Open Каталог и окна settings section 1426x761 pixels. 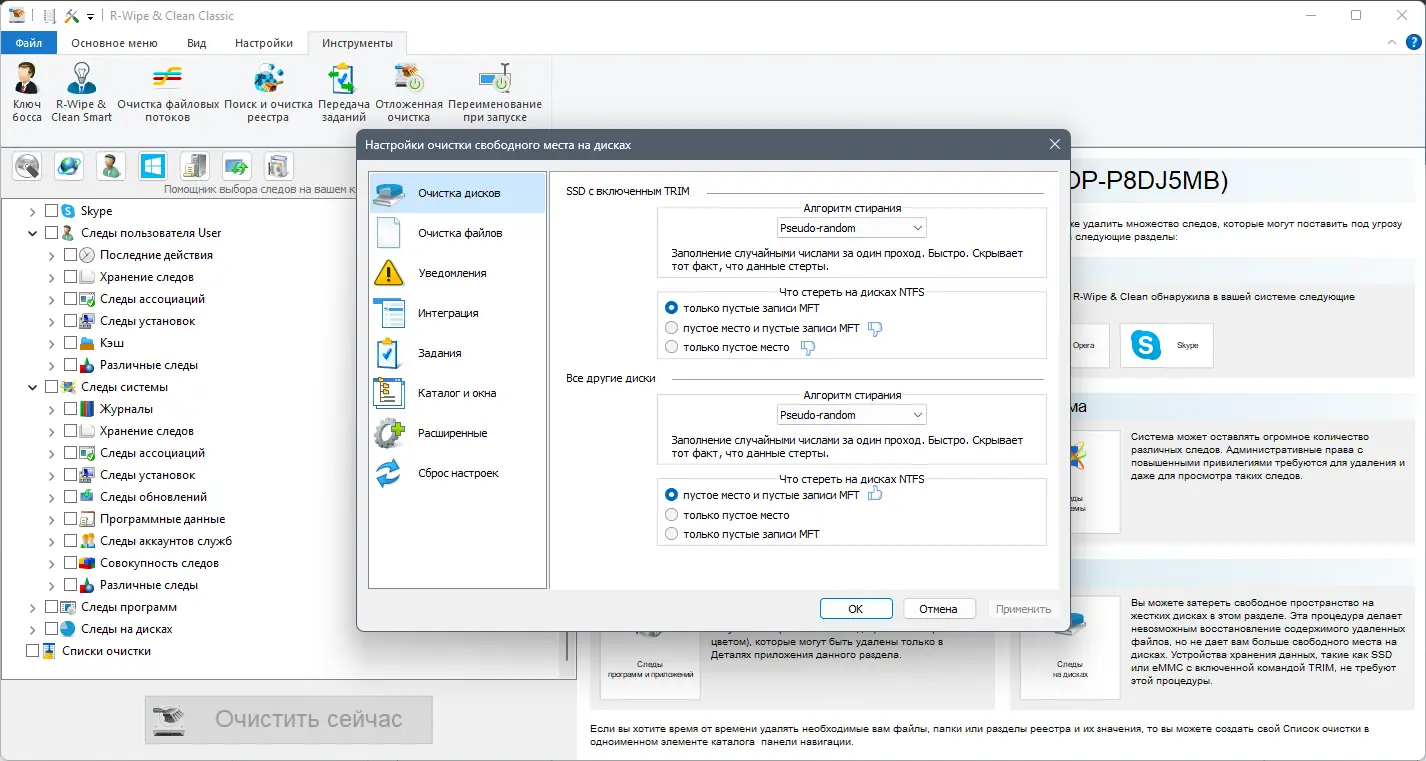[x=458, y=393]
